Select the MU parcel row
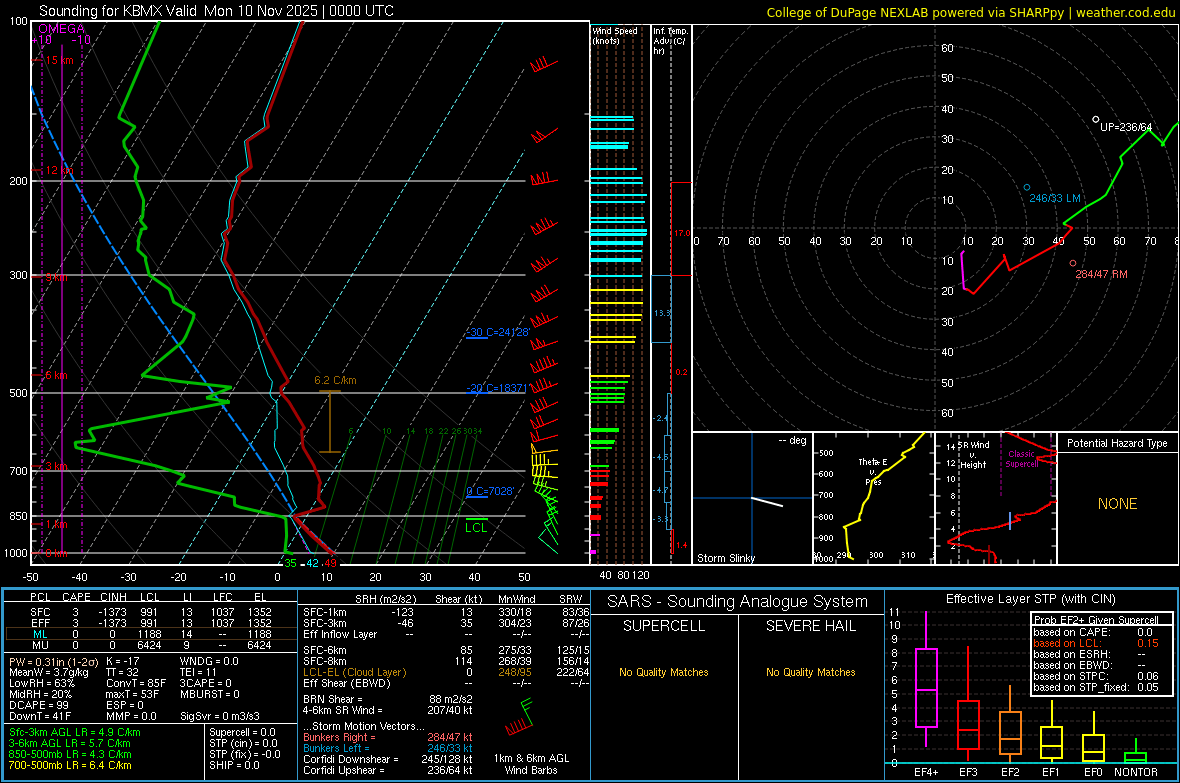Image resolution: width=1180 pixels, height=783 pixels. point(151,645)
